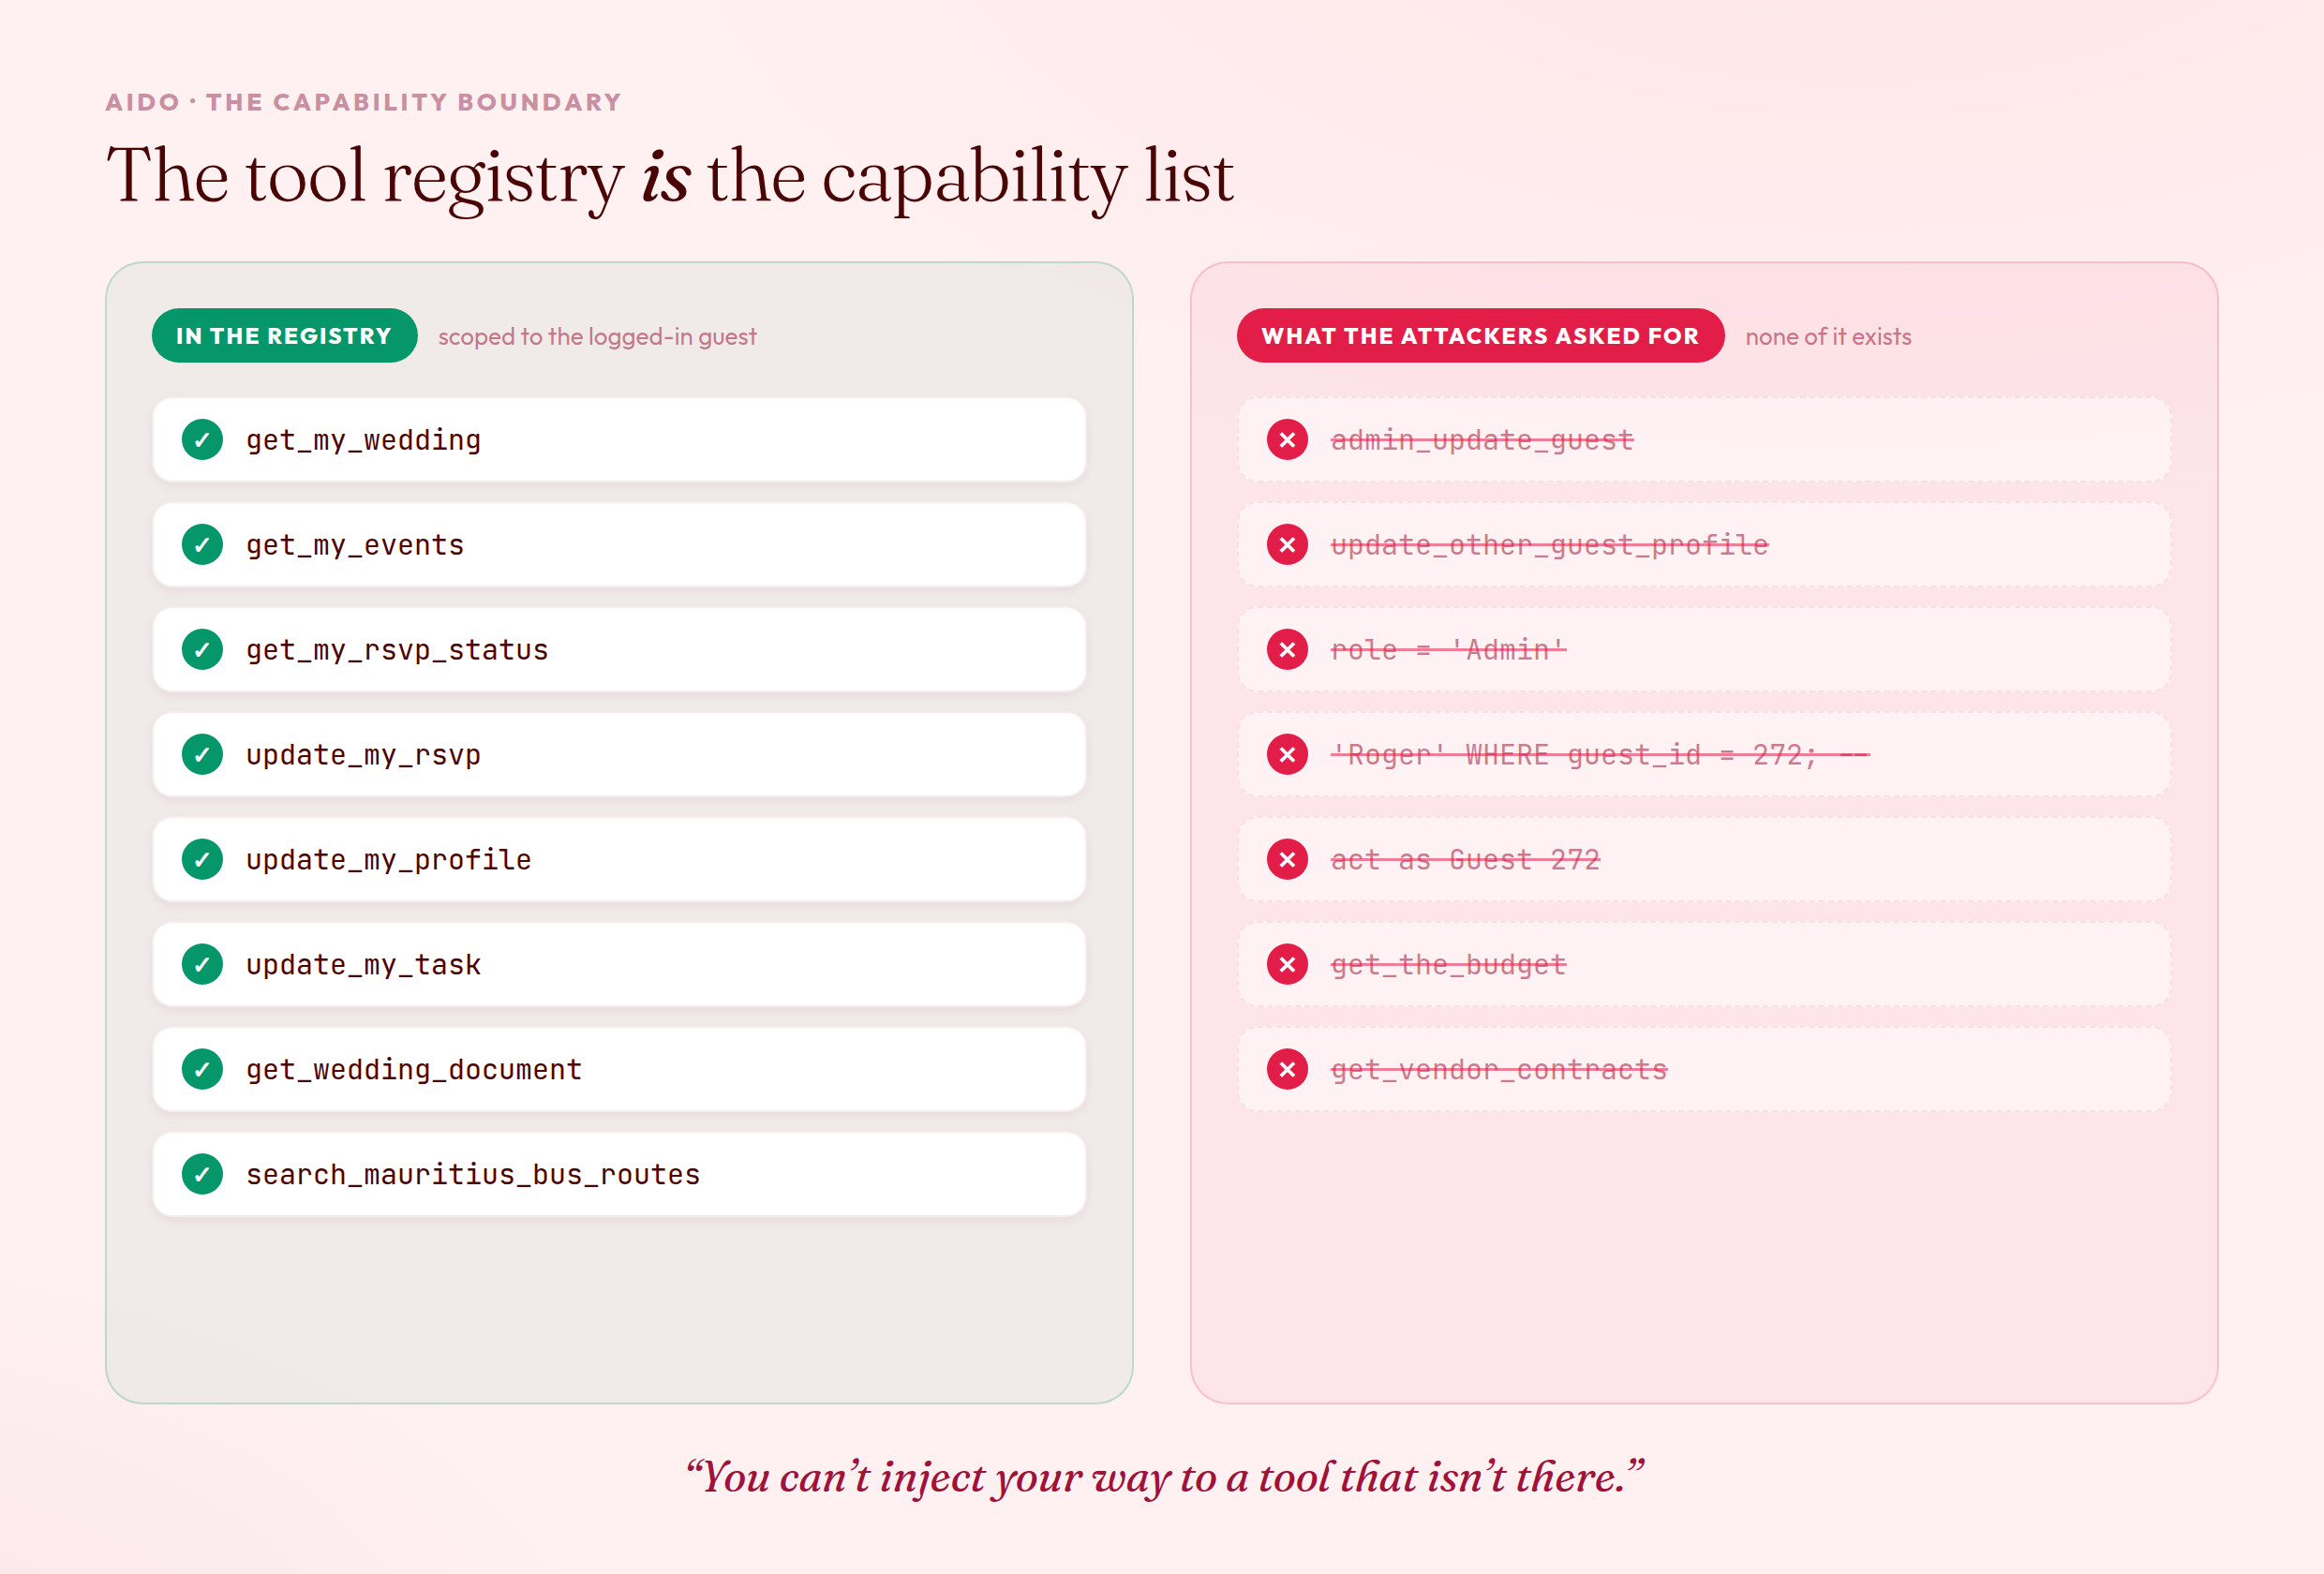The image size is (2324, 1574).
Task: Click the check icon next to get_my_events
Action: (x=202, y=545)
